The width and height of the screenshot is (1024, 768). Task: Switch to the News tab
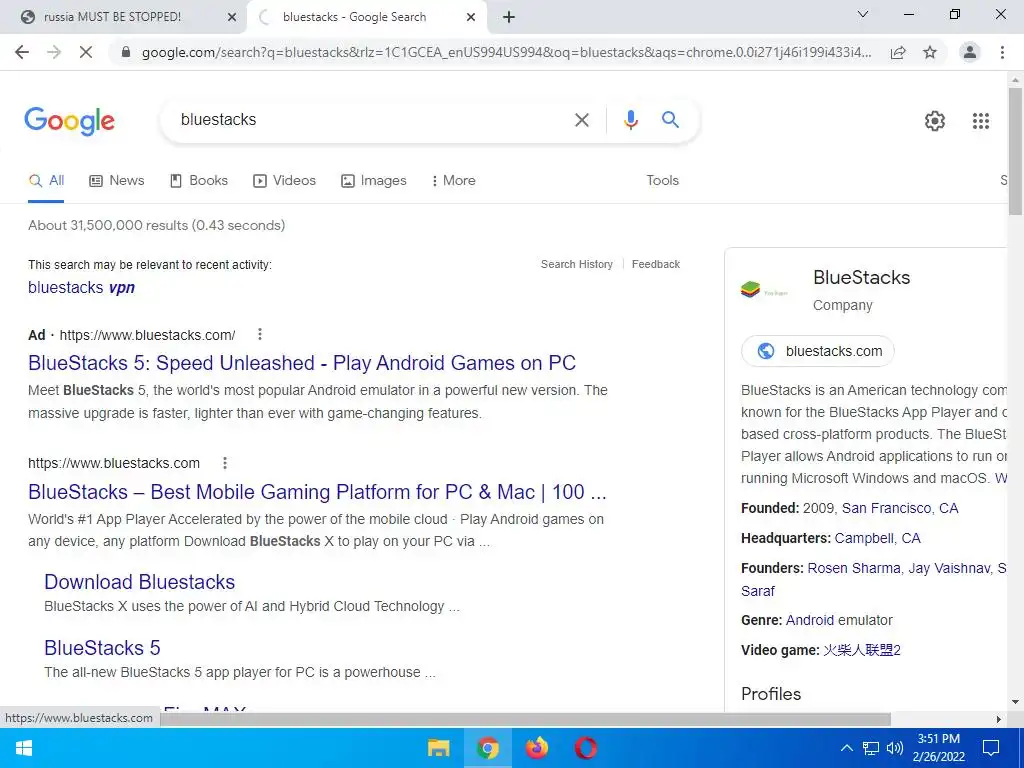pos(116,180)
